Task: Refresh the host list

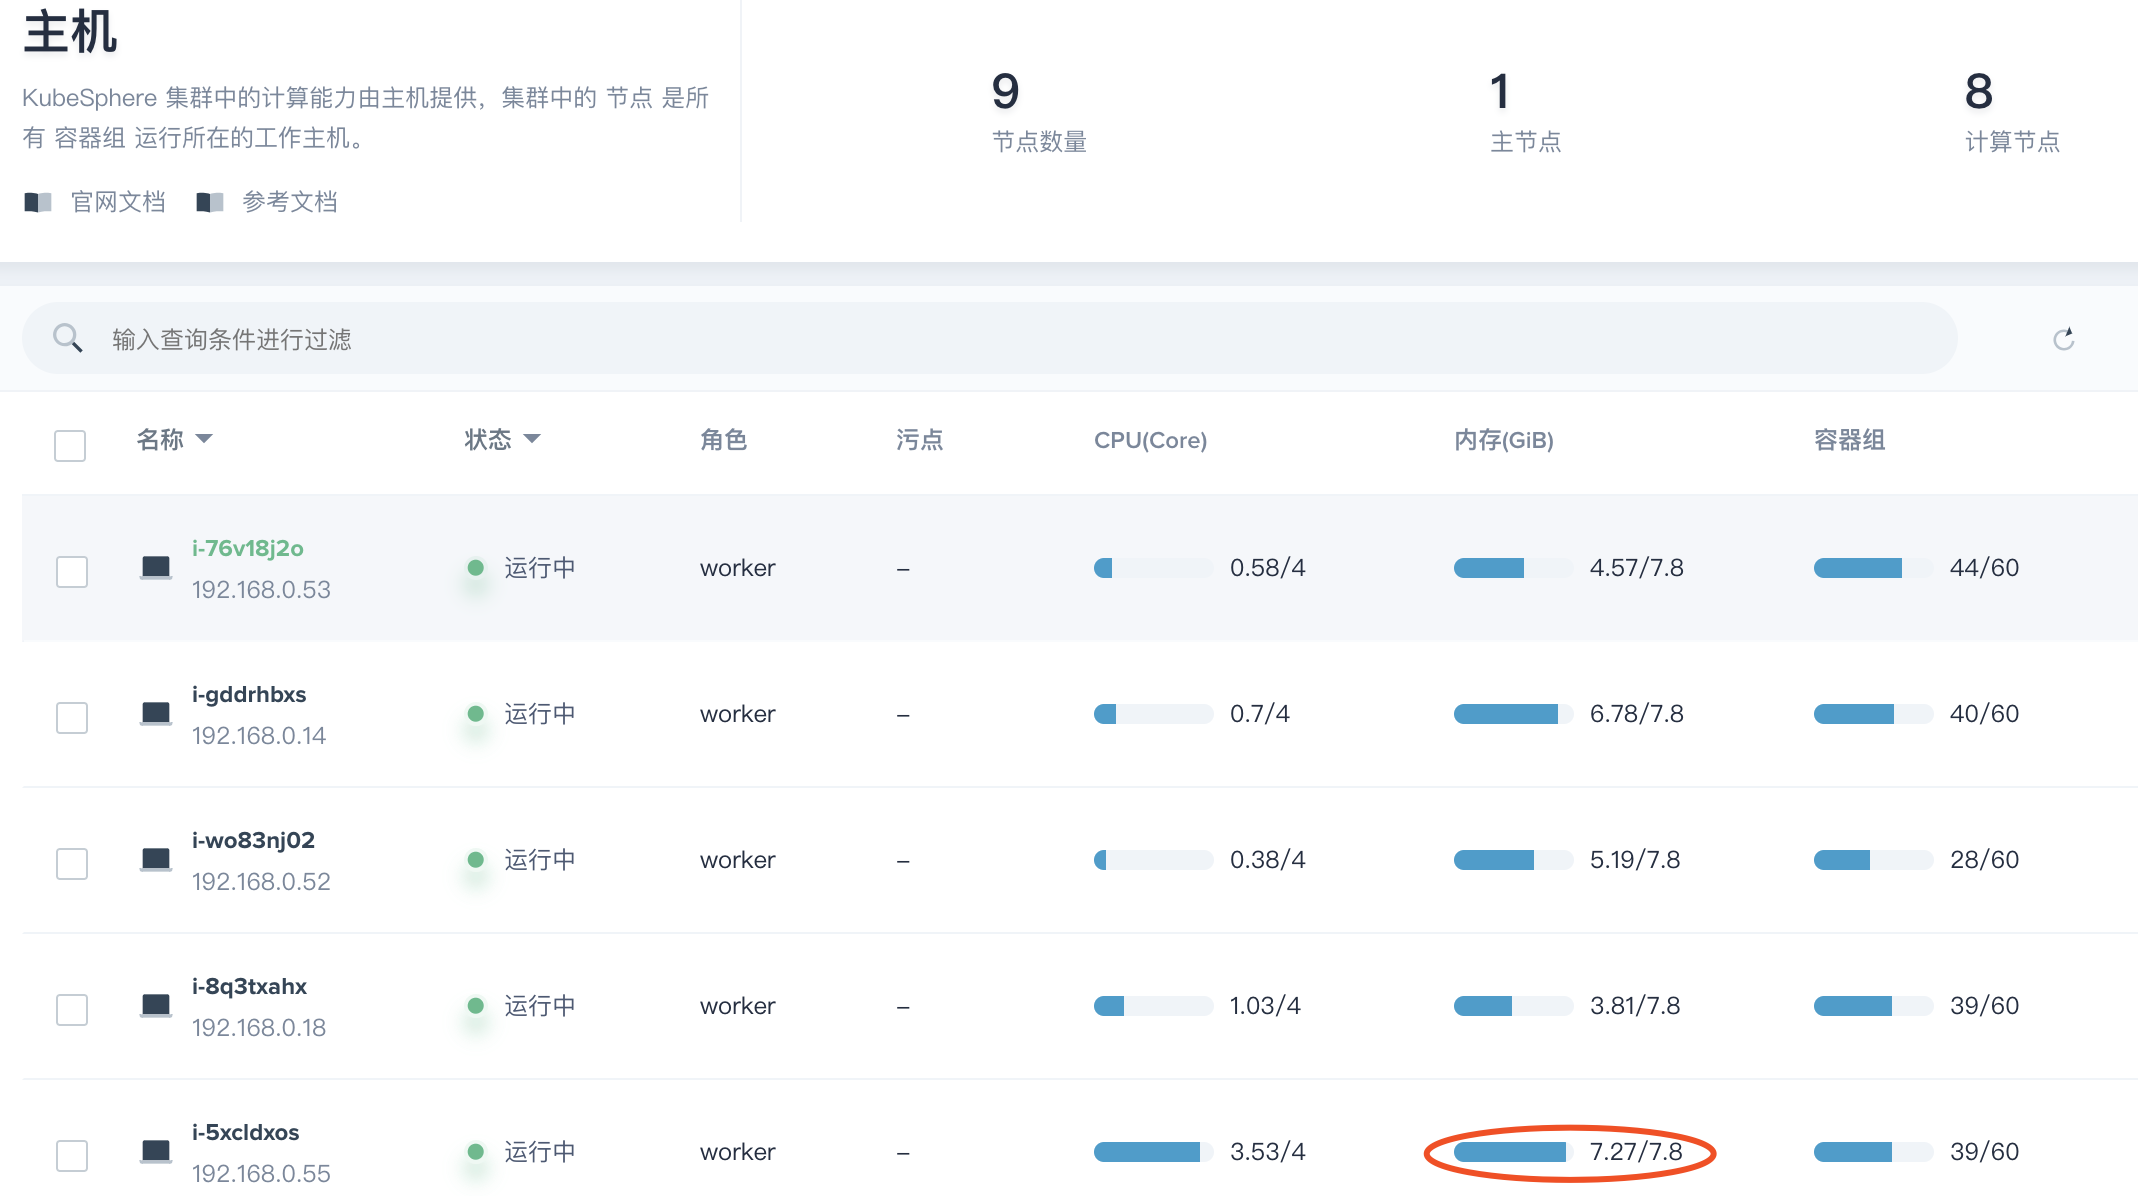Action: pyautogui.click(x=2064, y=339)
